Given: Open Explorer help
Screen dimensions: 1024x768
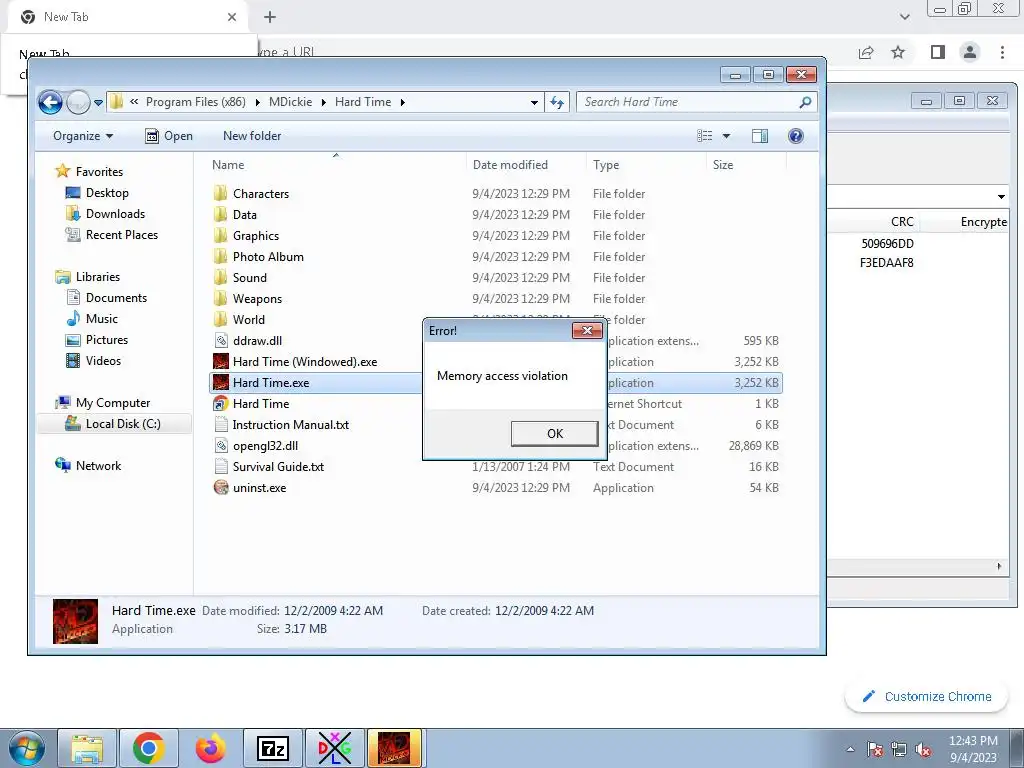Looking at the screenshot, I should tap(795, 136).
